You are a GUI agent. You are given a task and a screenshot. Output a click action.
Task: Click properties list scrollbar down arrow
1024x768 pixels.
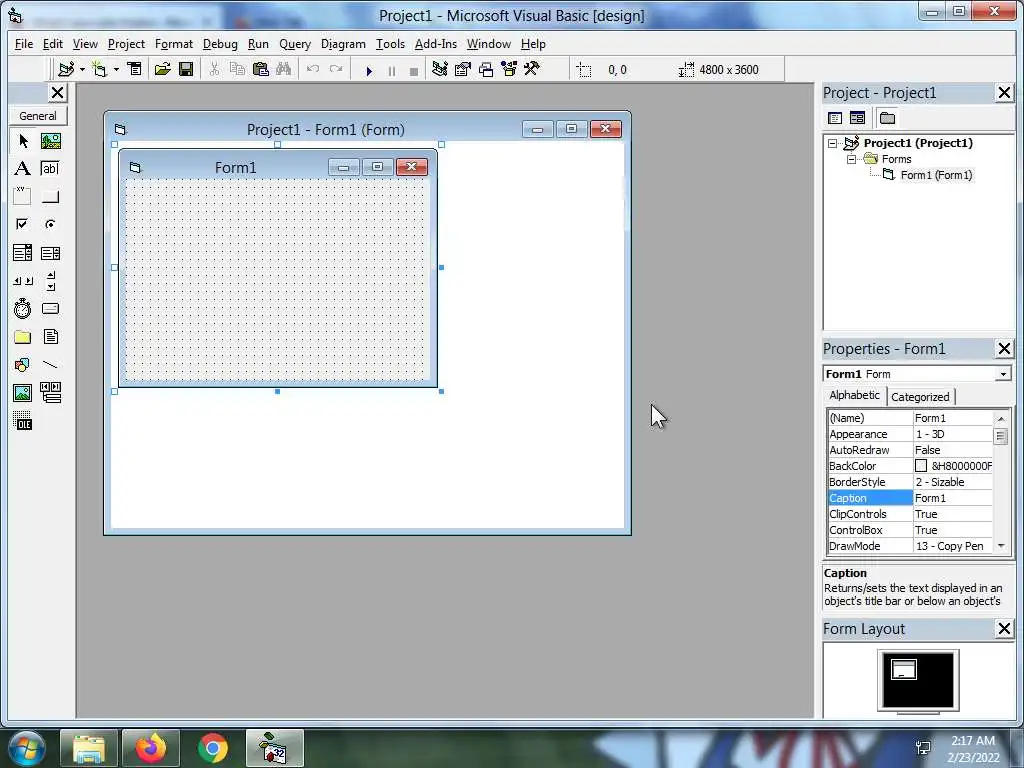click(1000, 546)
